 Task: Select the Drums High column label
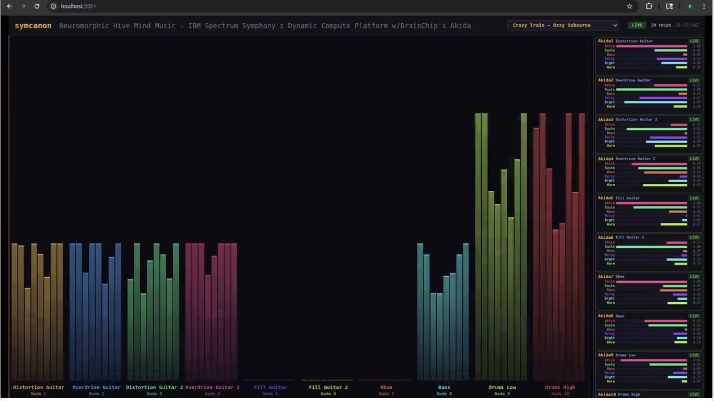pos(560,386)
